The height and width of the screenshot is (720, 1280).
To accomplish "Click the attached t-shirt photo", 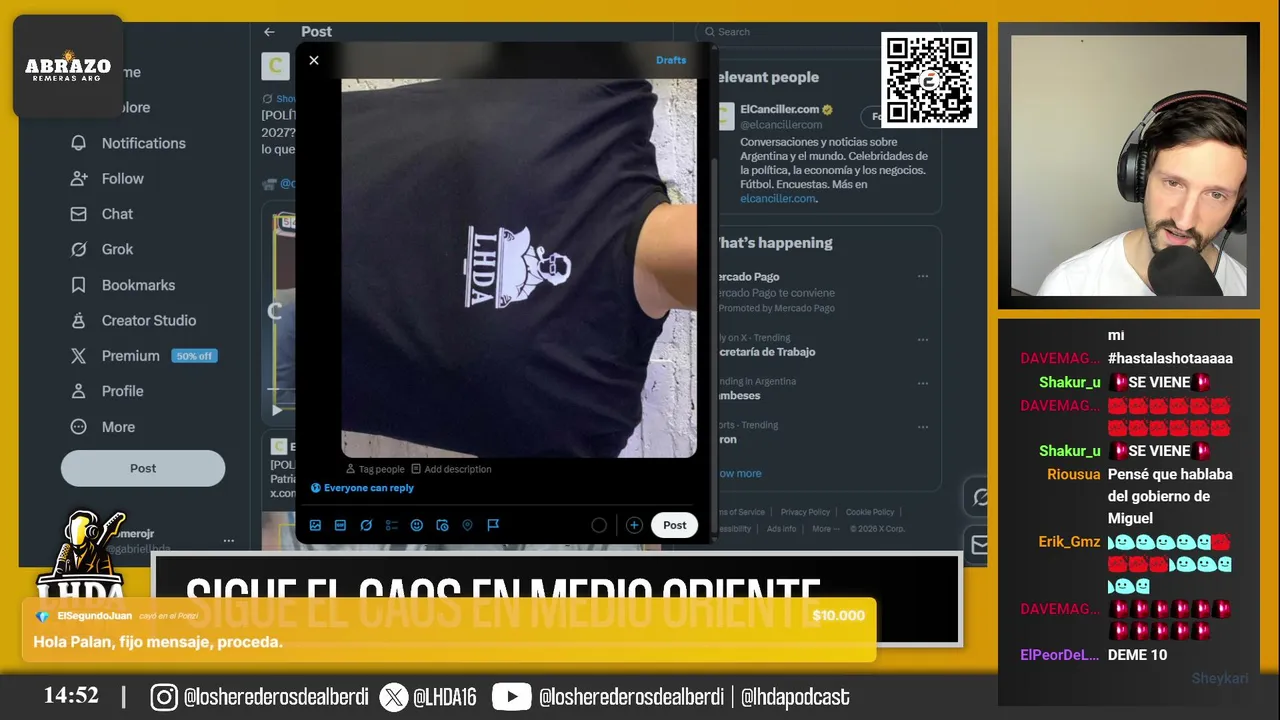I will point(519,268).
